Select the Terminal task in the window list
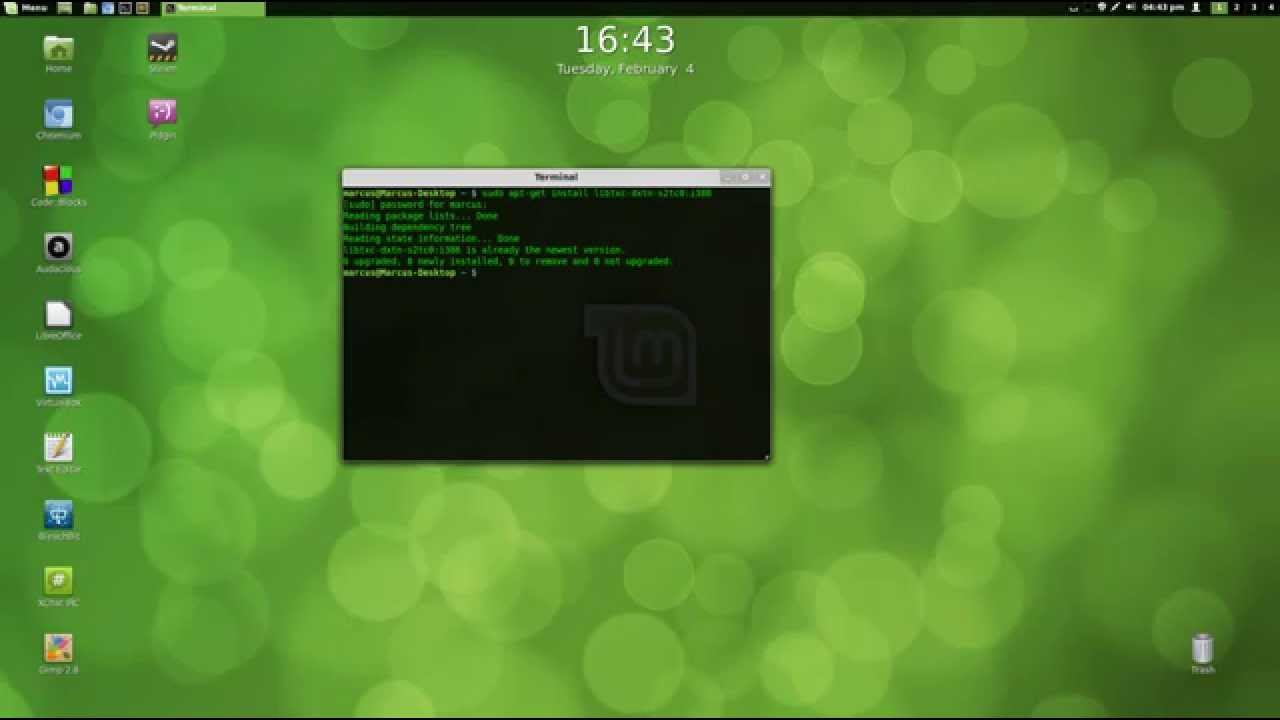The width and height of the screenshot is (1280, 720). point(213,8)
